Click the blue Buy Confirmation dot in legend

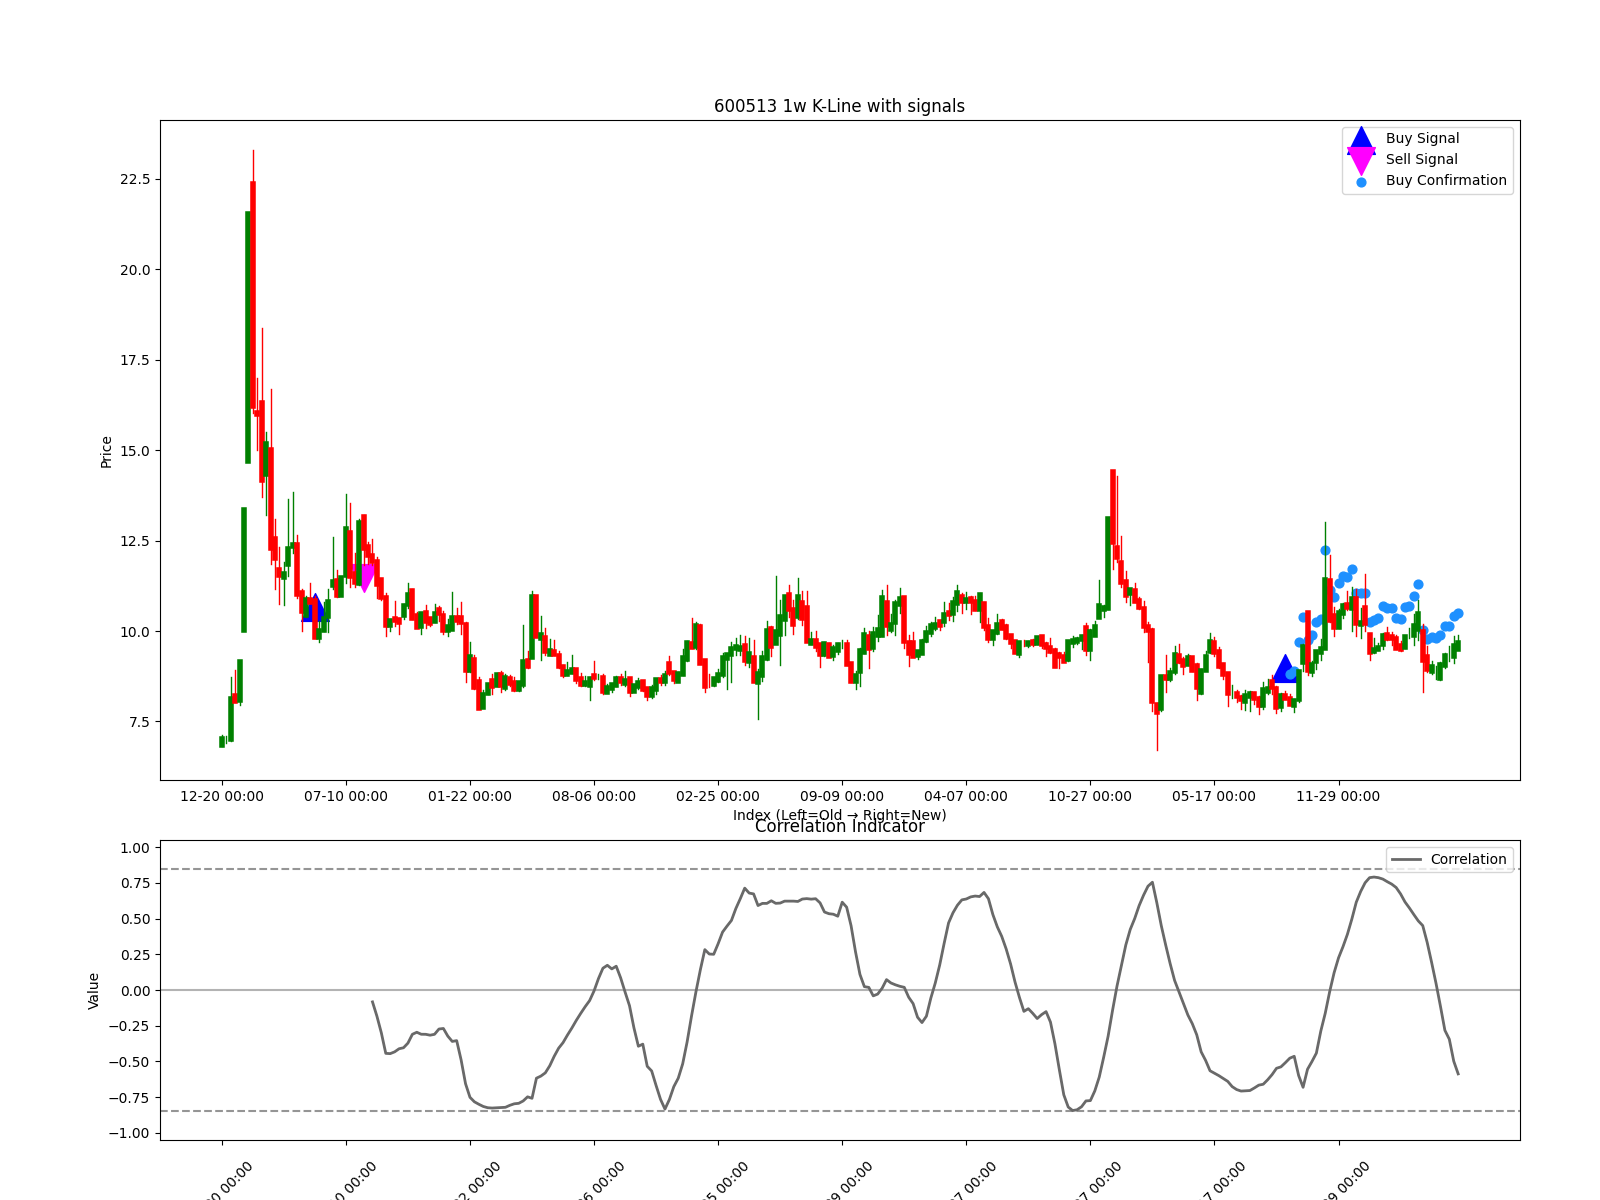click(x=1361, y=182)
